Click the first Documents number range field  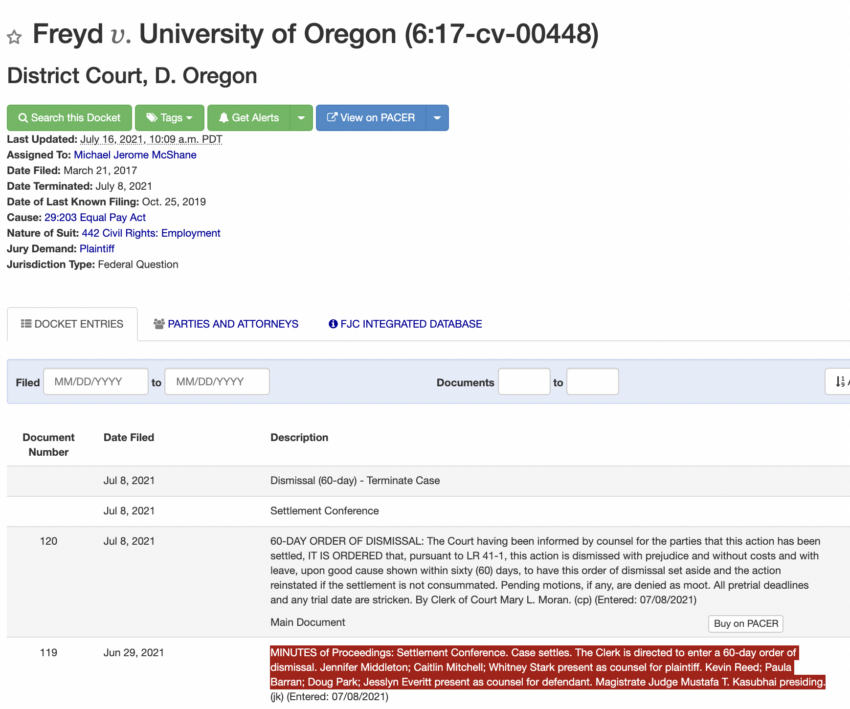tap(524, 382)
